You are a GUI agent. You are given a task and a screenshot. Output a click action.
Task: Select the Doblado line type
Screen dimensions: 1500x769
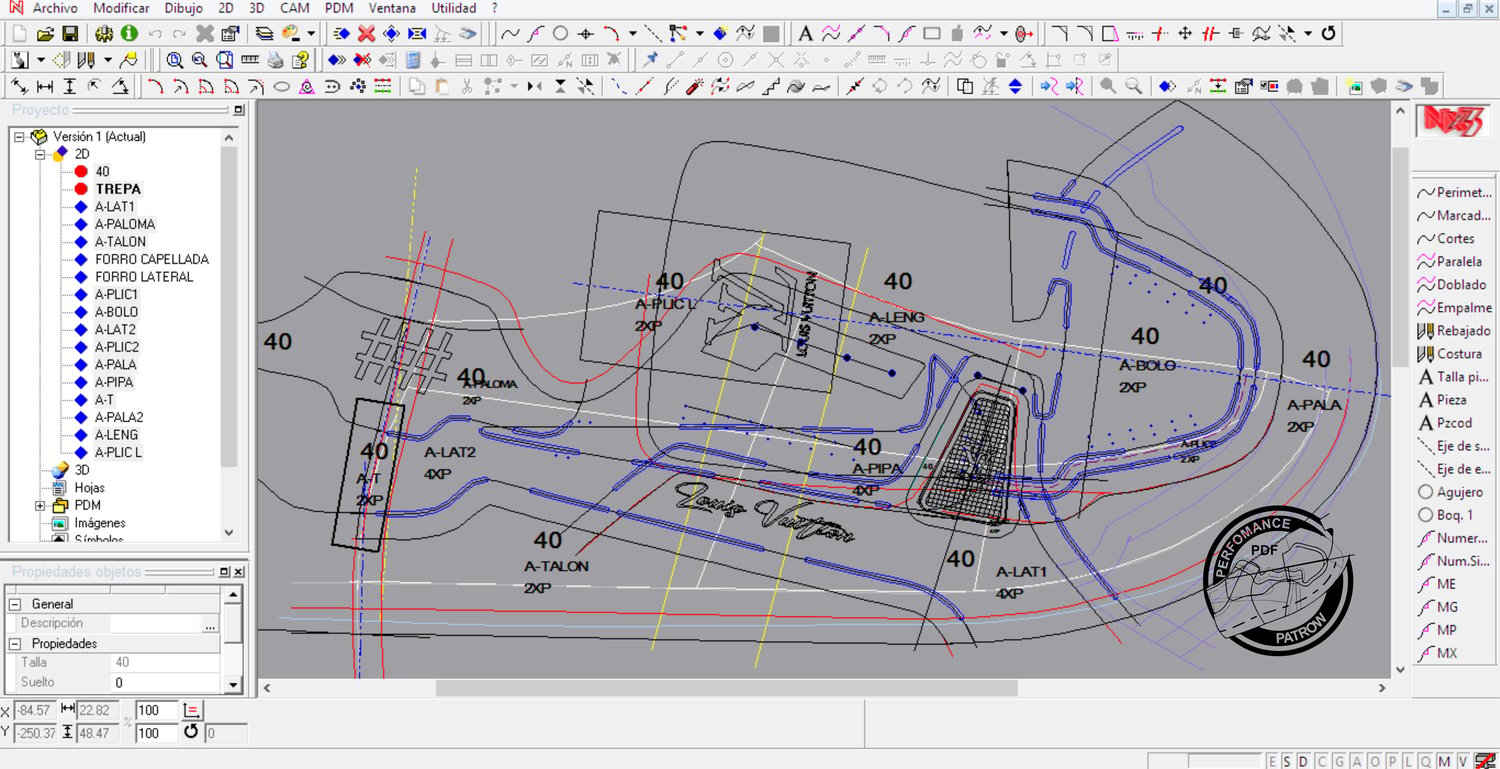tap(1452, 285)
